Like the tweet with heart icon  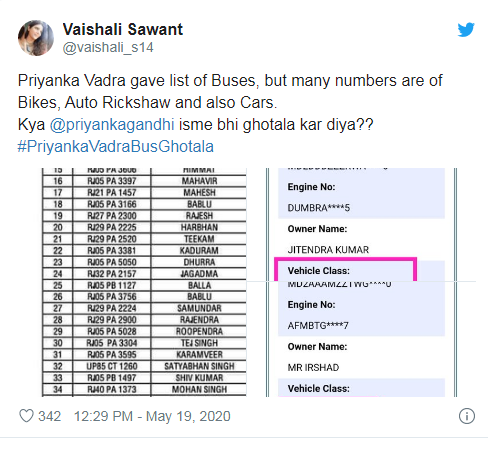[26, 416]
